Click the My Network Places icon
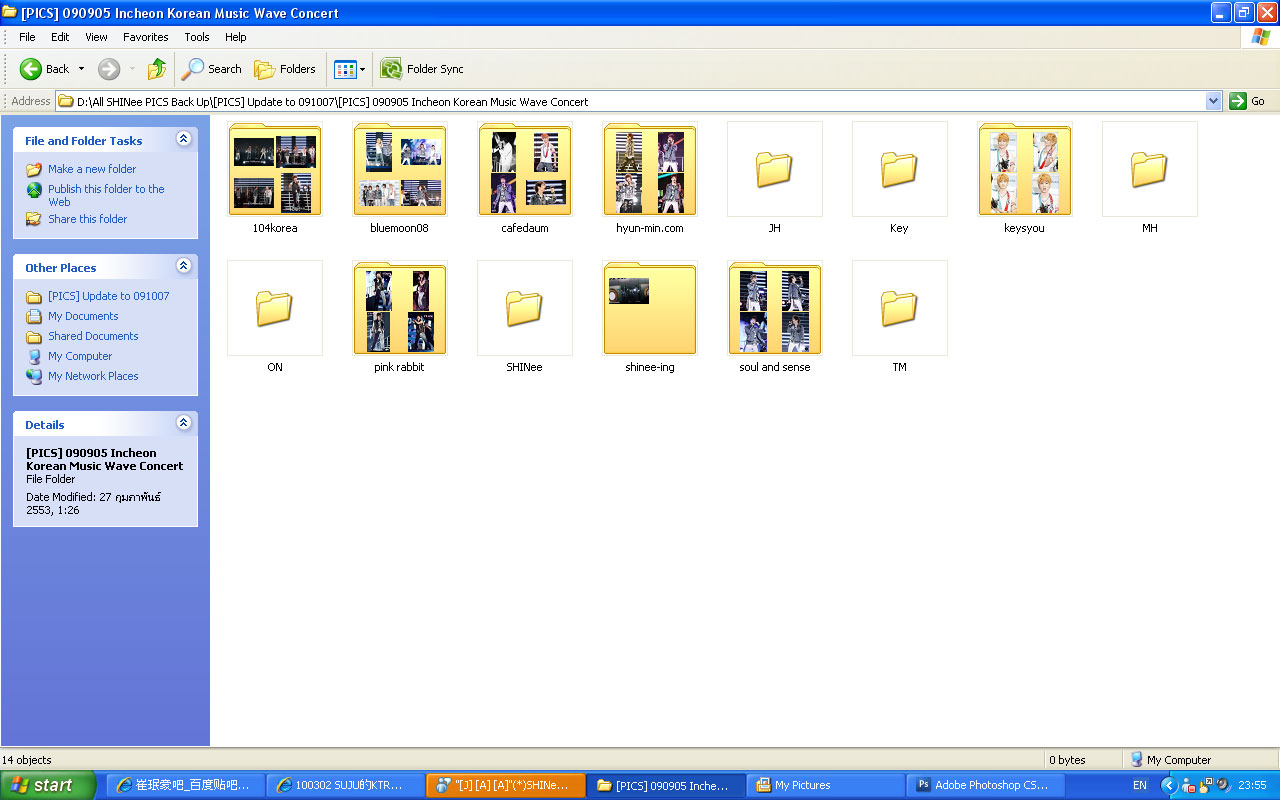1280x800 pixels. [34, 376]
